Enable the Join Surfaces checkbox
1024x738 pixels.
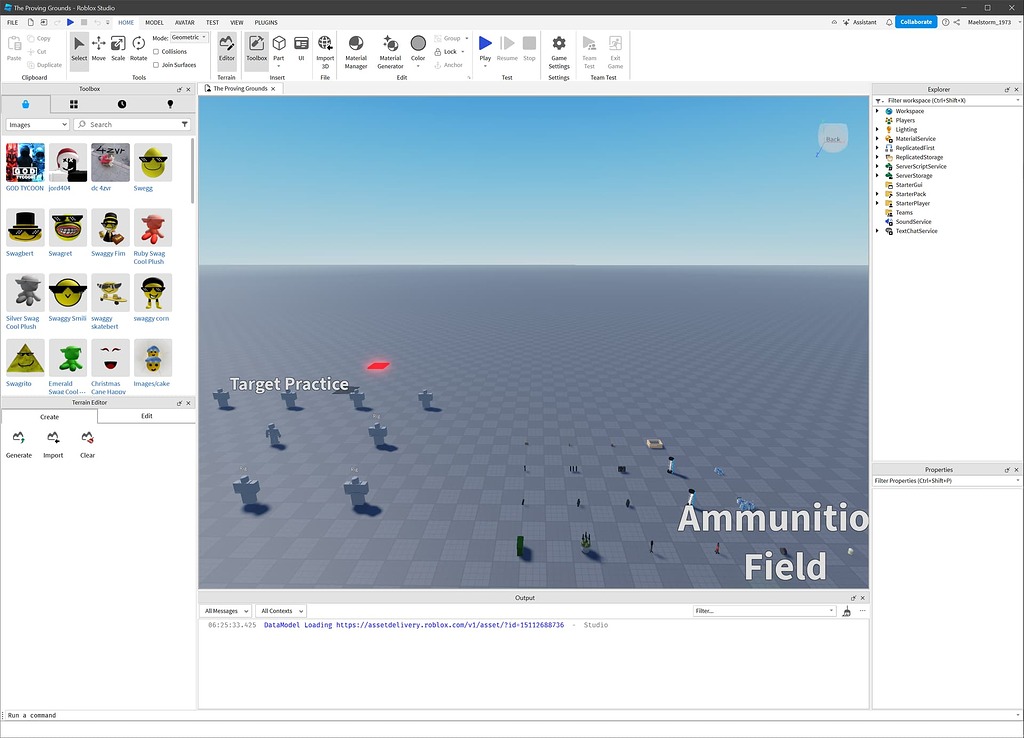tap(158, 64)
